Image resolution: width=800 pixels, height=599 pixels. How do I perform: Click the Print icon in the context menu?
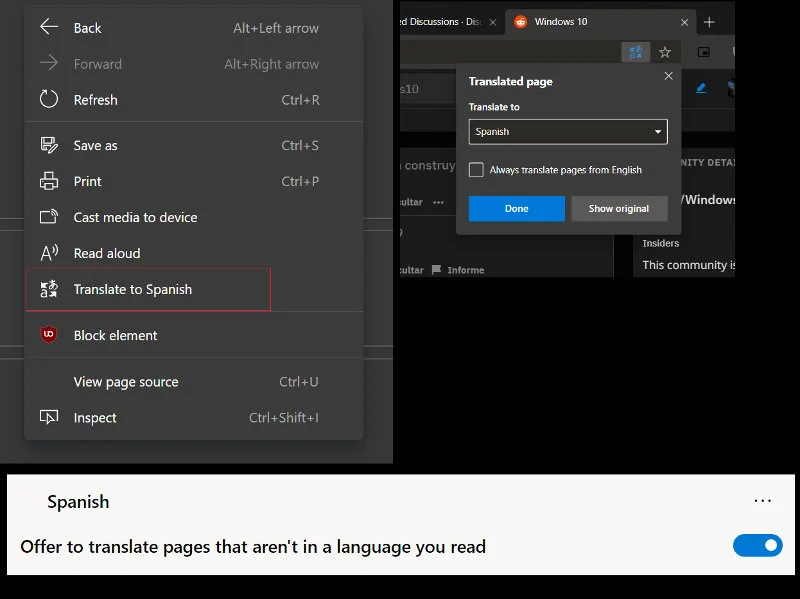click(x=48, y=181)
